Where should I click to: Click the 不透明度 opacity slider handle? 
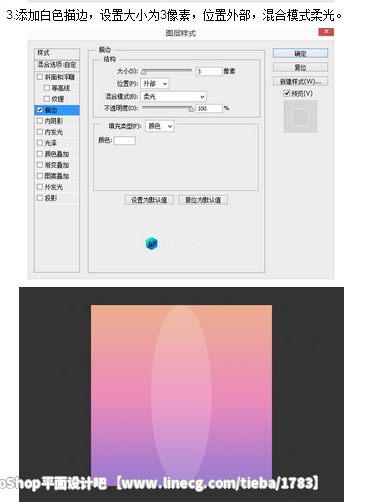(191, 109)
